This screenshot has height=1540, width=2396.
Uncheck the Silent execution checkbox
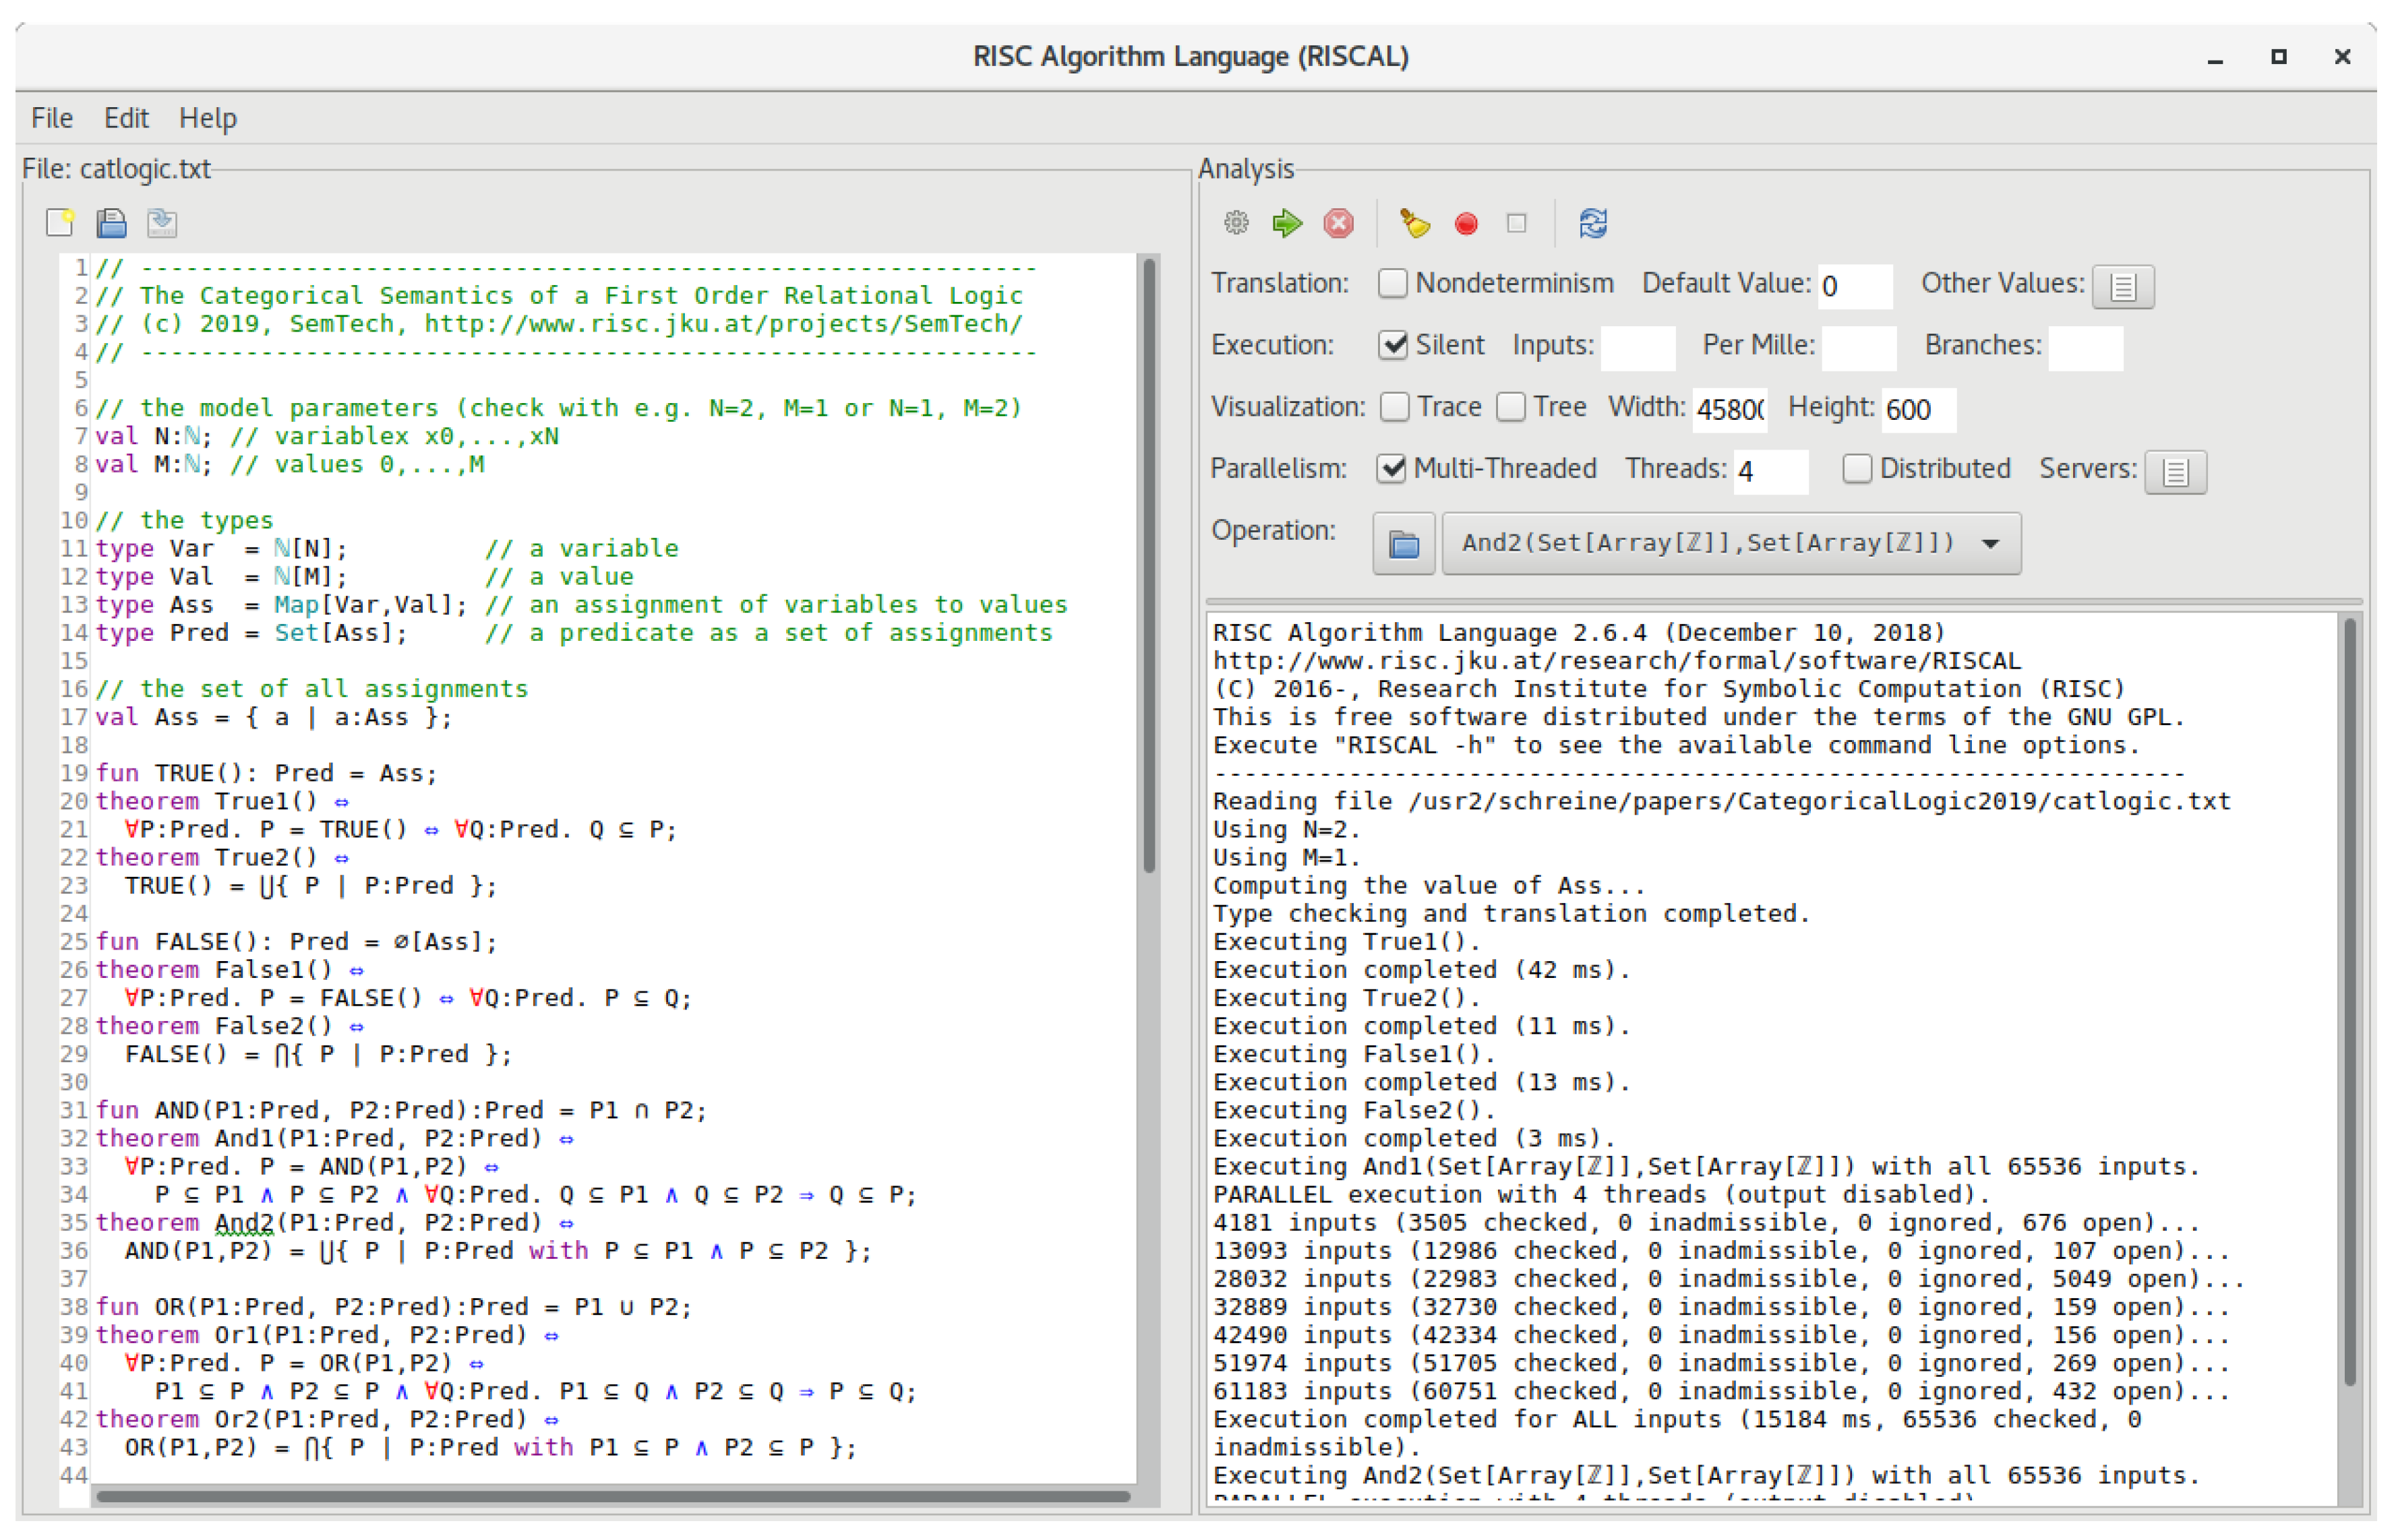tap(1393, 346)
